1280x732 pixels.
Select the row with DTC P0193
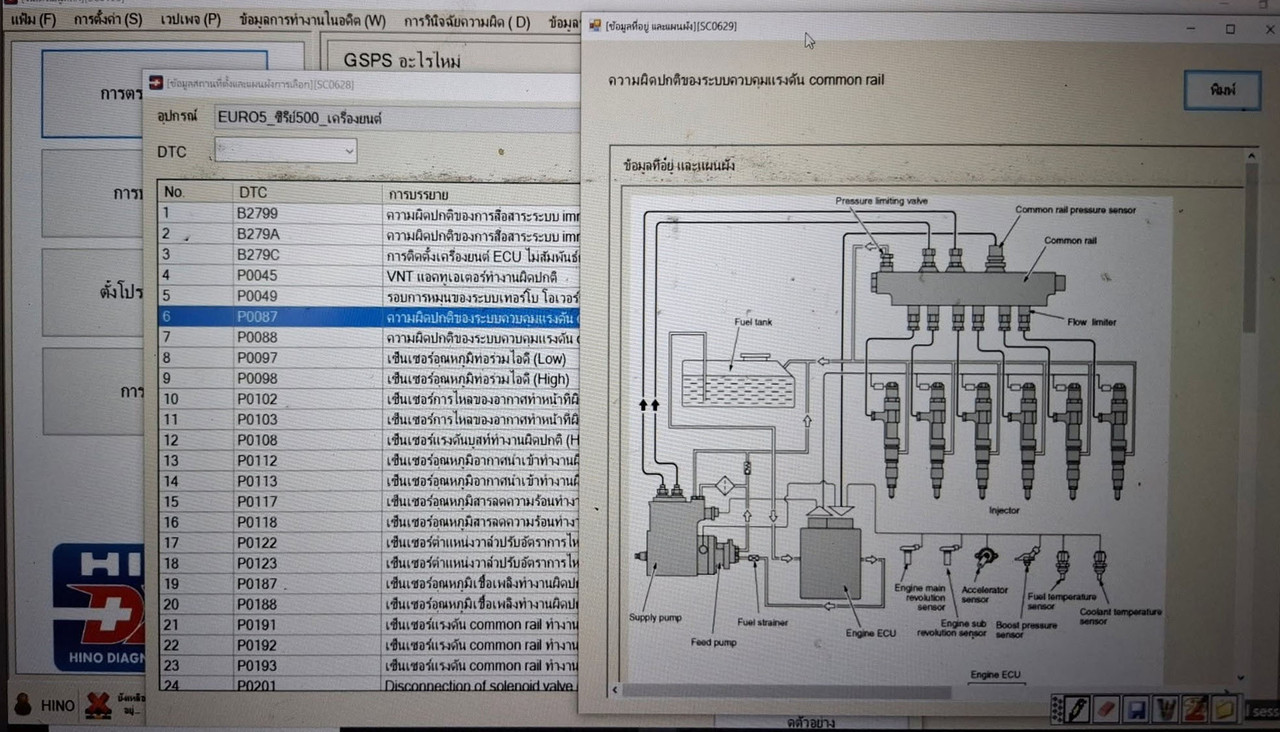pos(369,665)
